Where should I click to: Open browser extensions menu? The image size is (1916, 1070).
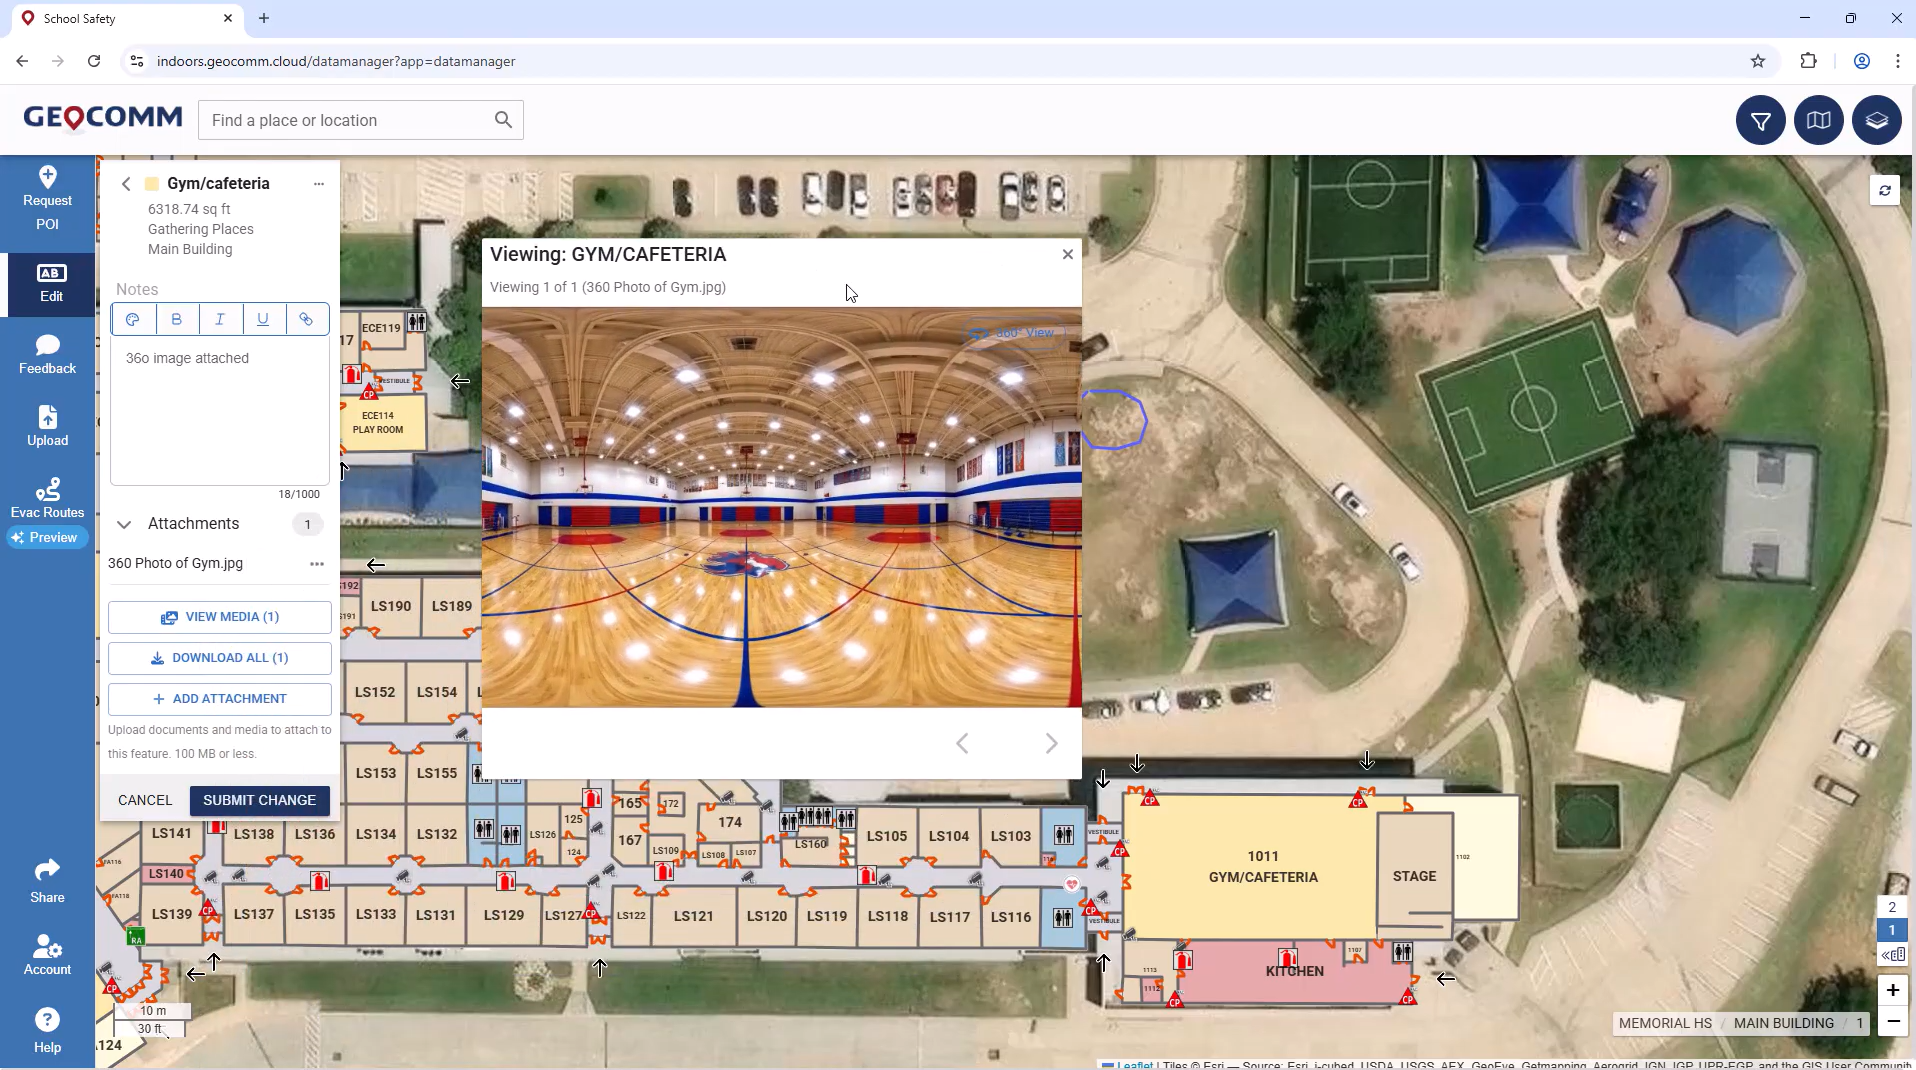pyautogui.click(x=1808, y=61)
